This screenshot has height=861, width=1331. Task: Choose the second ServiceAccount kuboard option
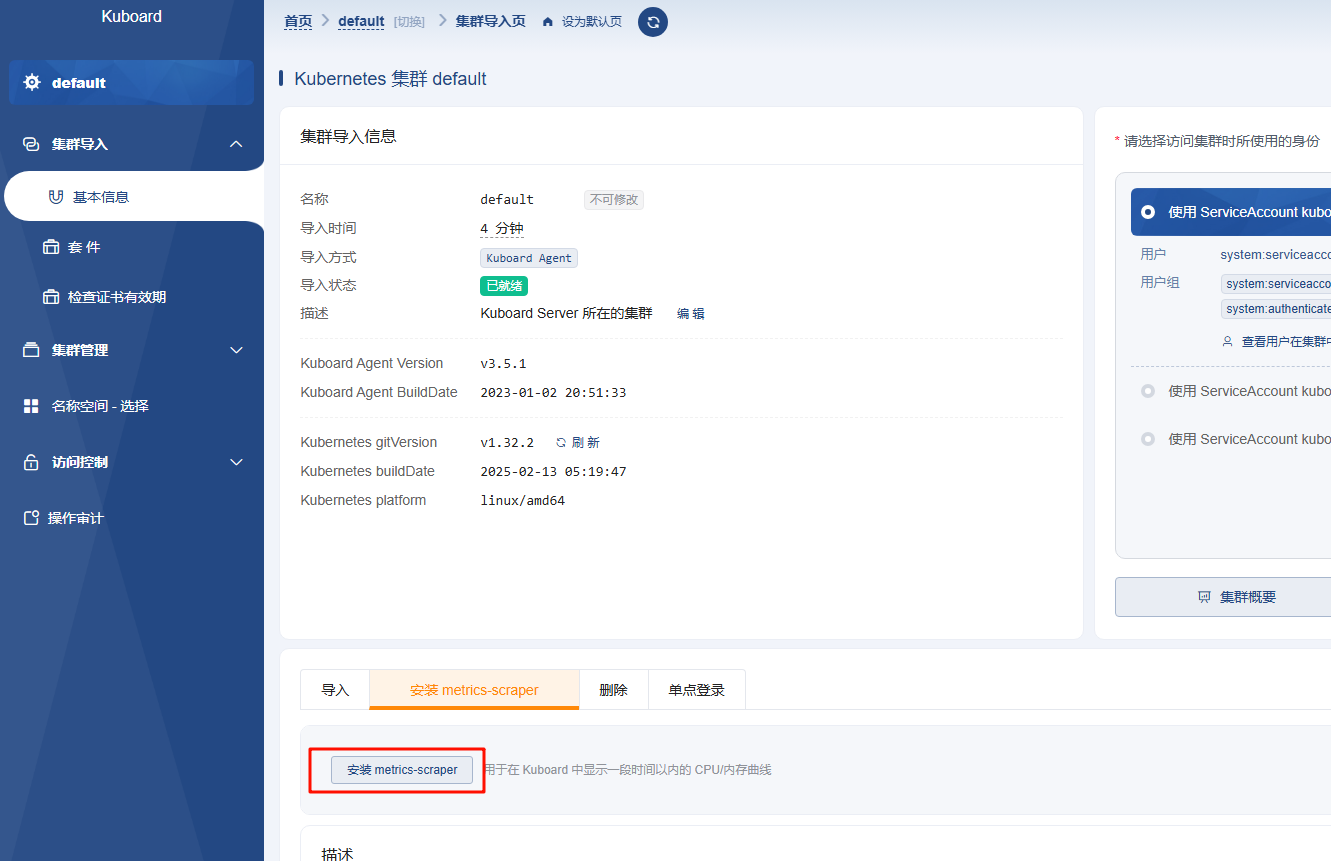pyautogui.click(x=1148, y=391)
